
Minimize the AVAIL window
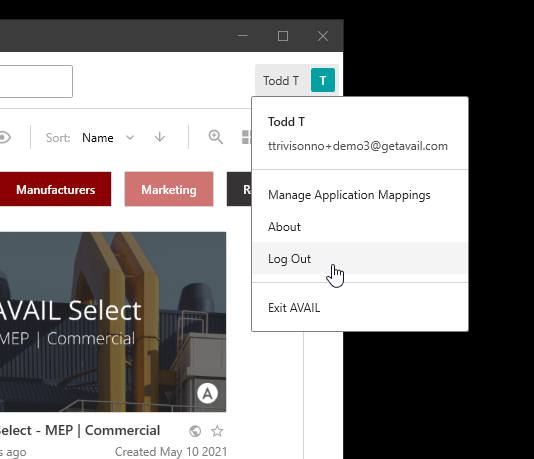tap(243, 36)
